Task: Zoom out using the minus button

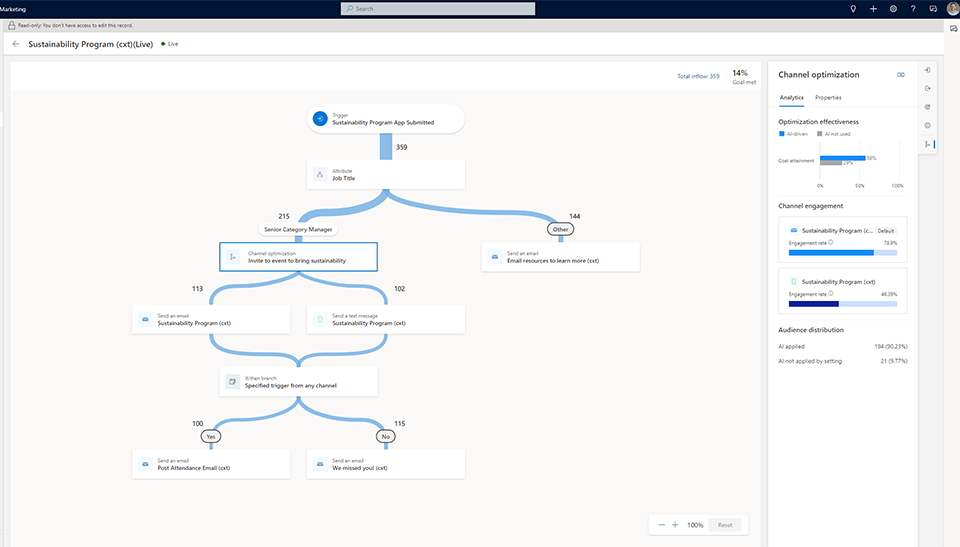Action: coord(661,525)
